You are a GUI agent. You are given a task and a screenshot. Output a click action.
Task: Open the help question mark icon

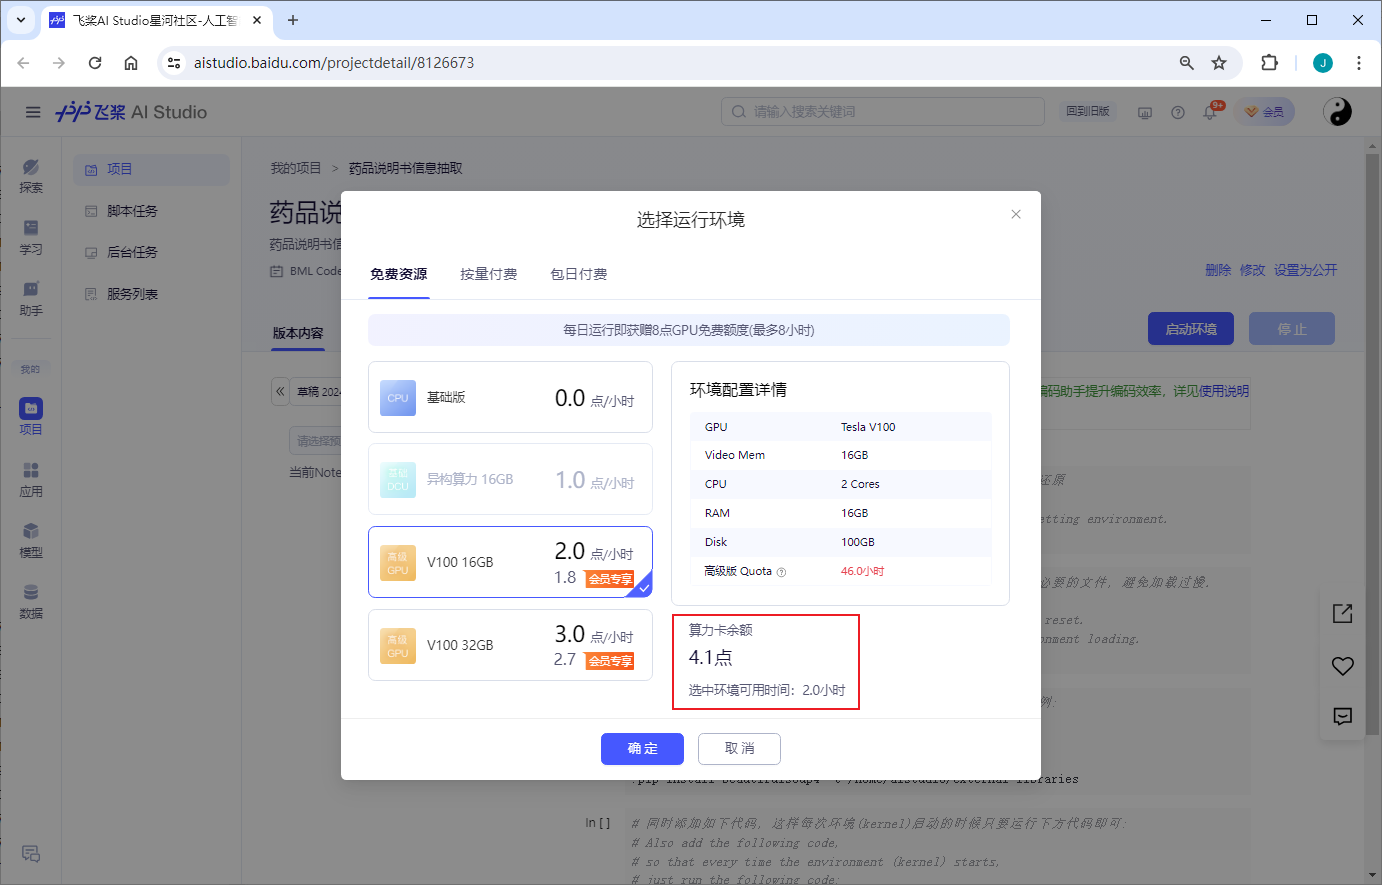[x=1178, y=112]
